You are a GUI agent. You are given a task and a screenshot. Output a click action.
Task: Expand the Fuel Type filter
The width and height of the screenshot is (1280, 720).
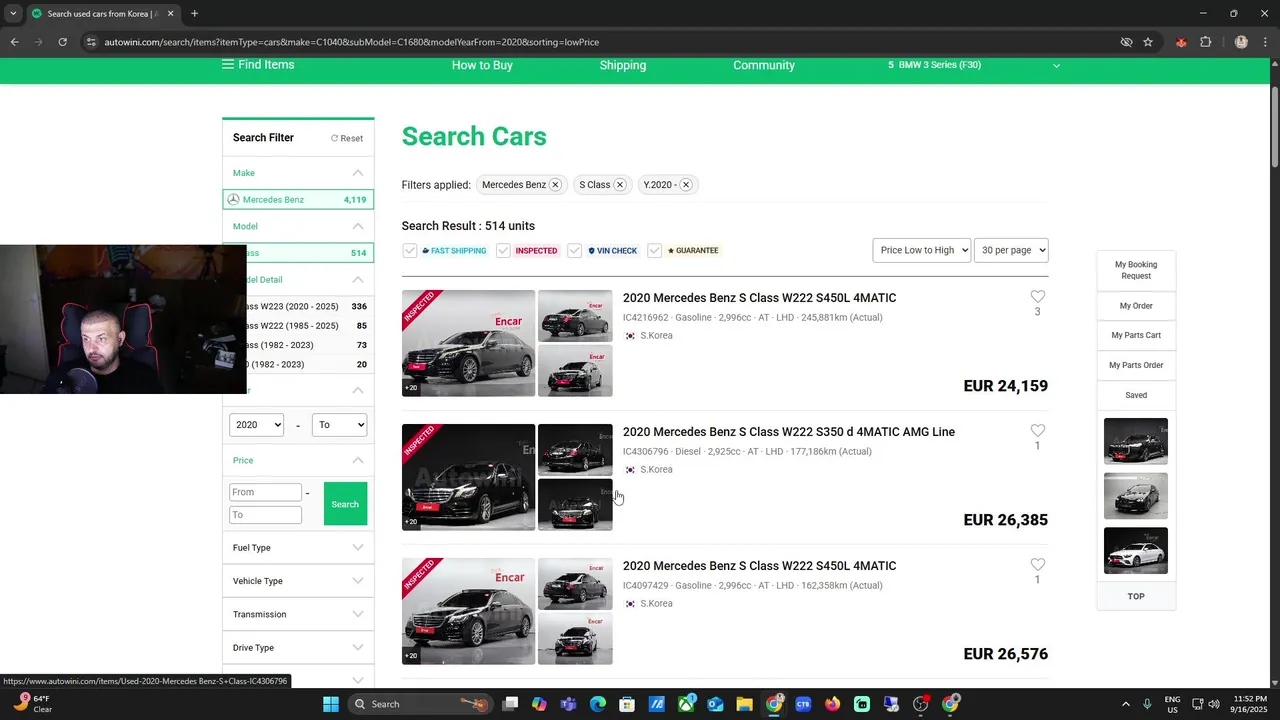click(x=298, y=548)
